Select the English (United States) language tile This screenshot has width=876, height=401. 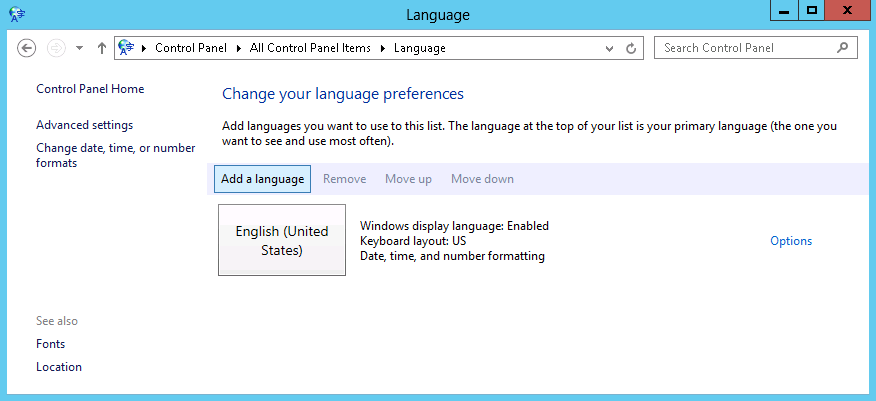(x=282, y=240)
